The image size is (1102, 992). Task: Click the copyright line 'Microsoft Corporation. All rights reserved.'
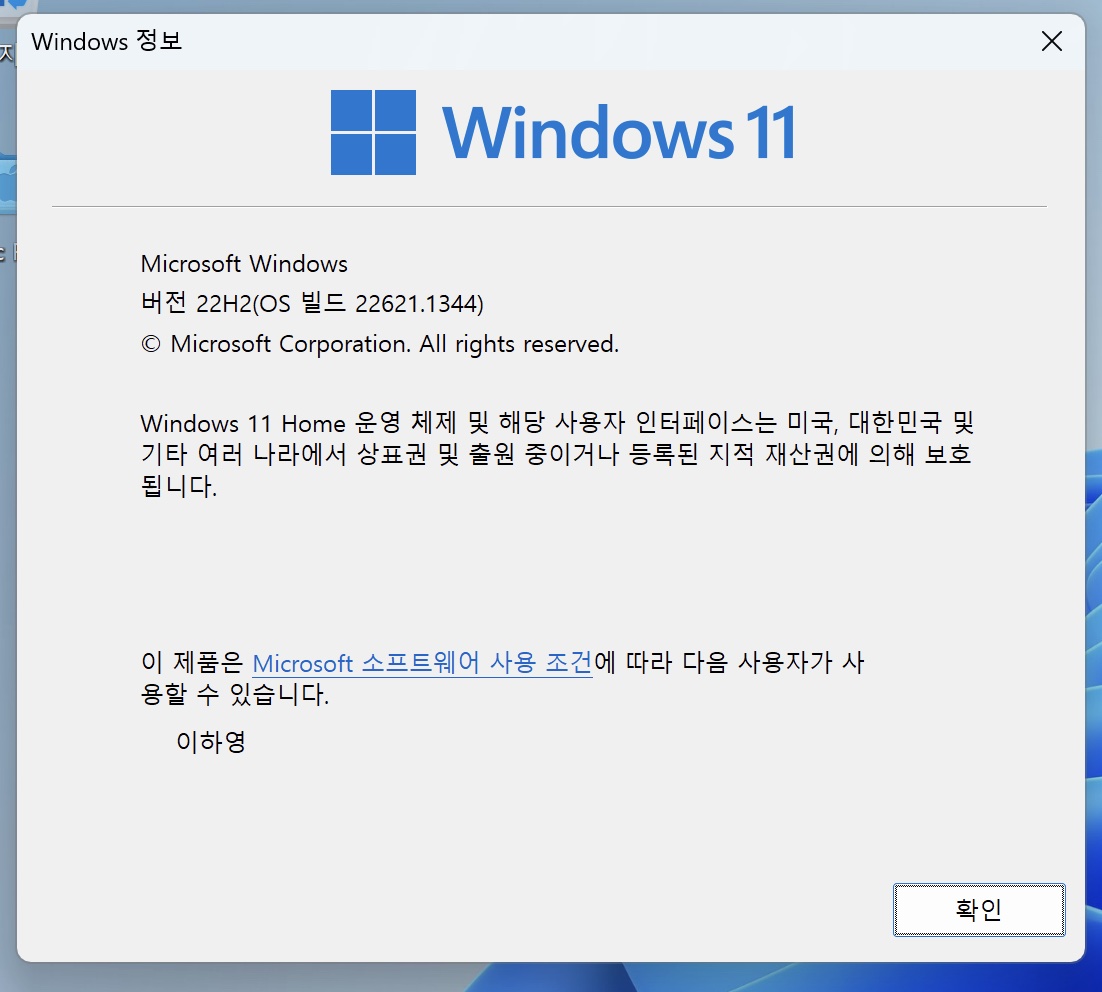[x=380, y=344]
